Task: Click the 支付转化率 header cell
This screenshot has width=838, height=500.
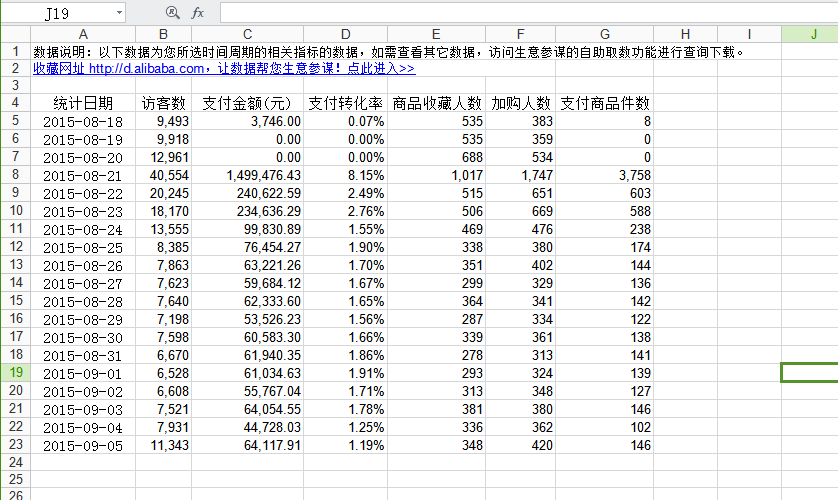Action: tap(345, 103)
